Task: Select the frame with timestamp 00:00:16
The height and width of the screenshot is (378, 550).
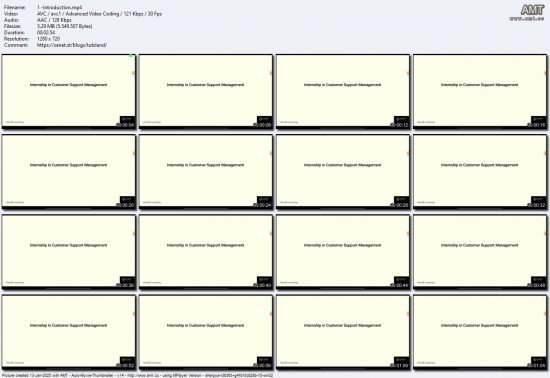Action: (x=480, y=91)
